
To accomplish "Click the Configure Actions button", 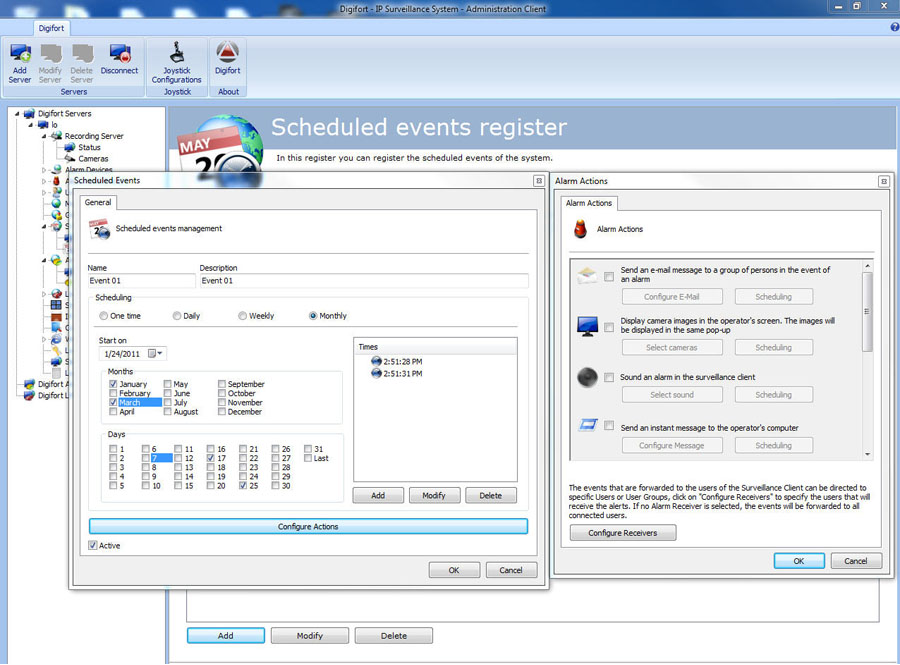I will (x=308, y=526).
